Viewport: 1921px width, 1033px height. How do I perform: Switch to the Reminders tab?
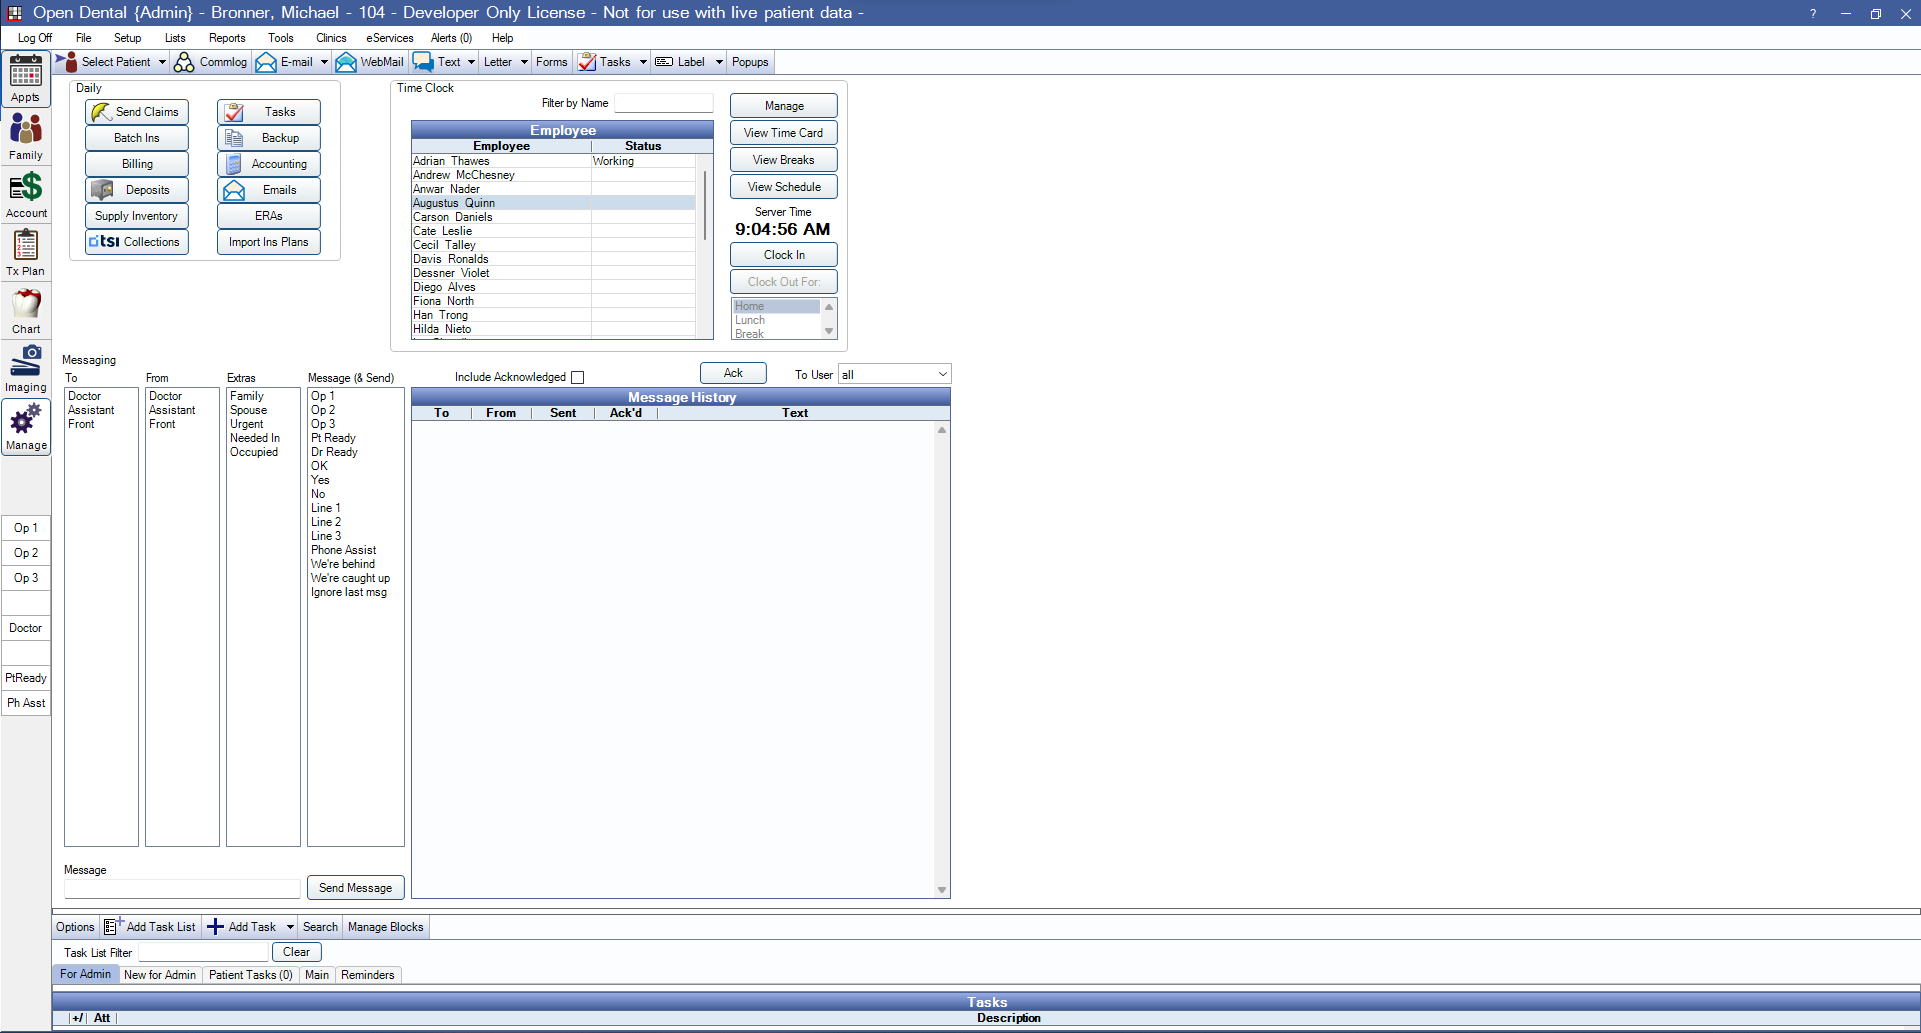click(367, 975)
